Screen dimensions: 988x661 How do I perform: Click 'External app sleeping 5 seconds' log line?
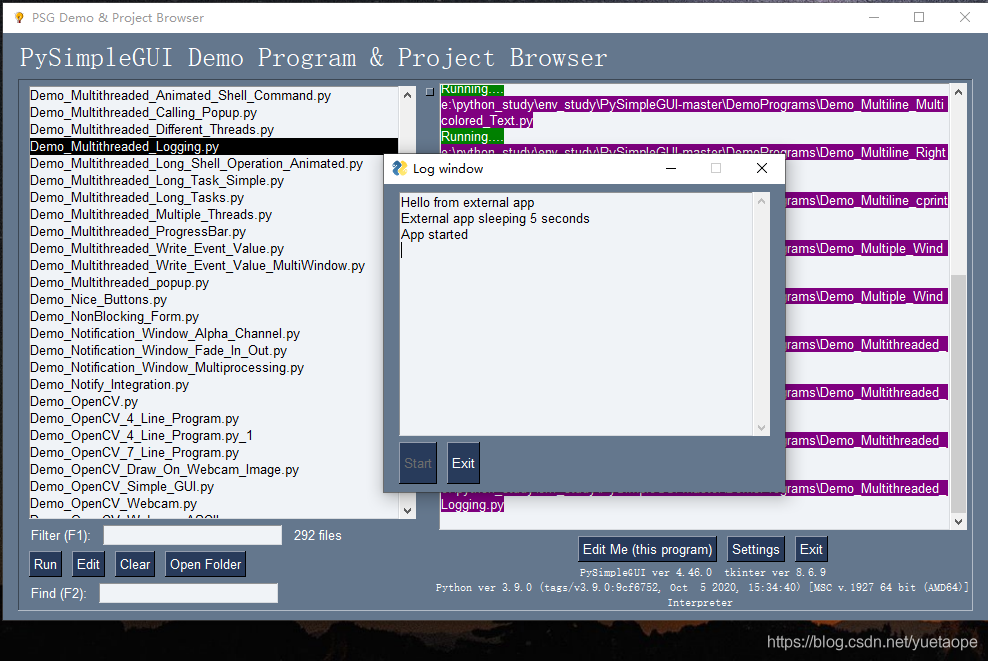[495, 219]
